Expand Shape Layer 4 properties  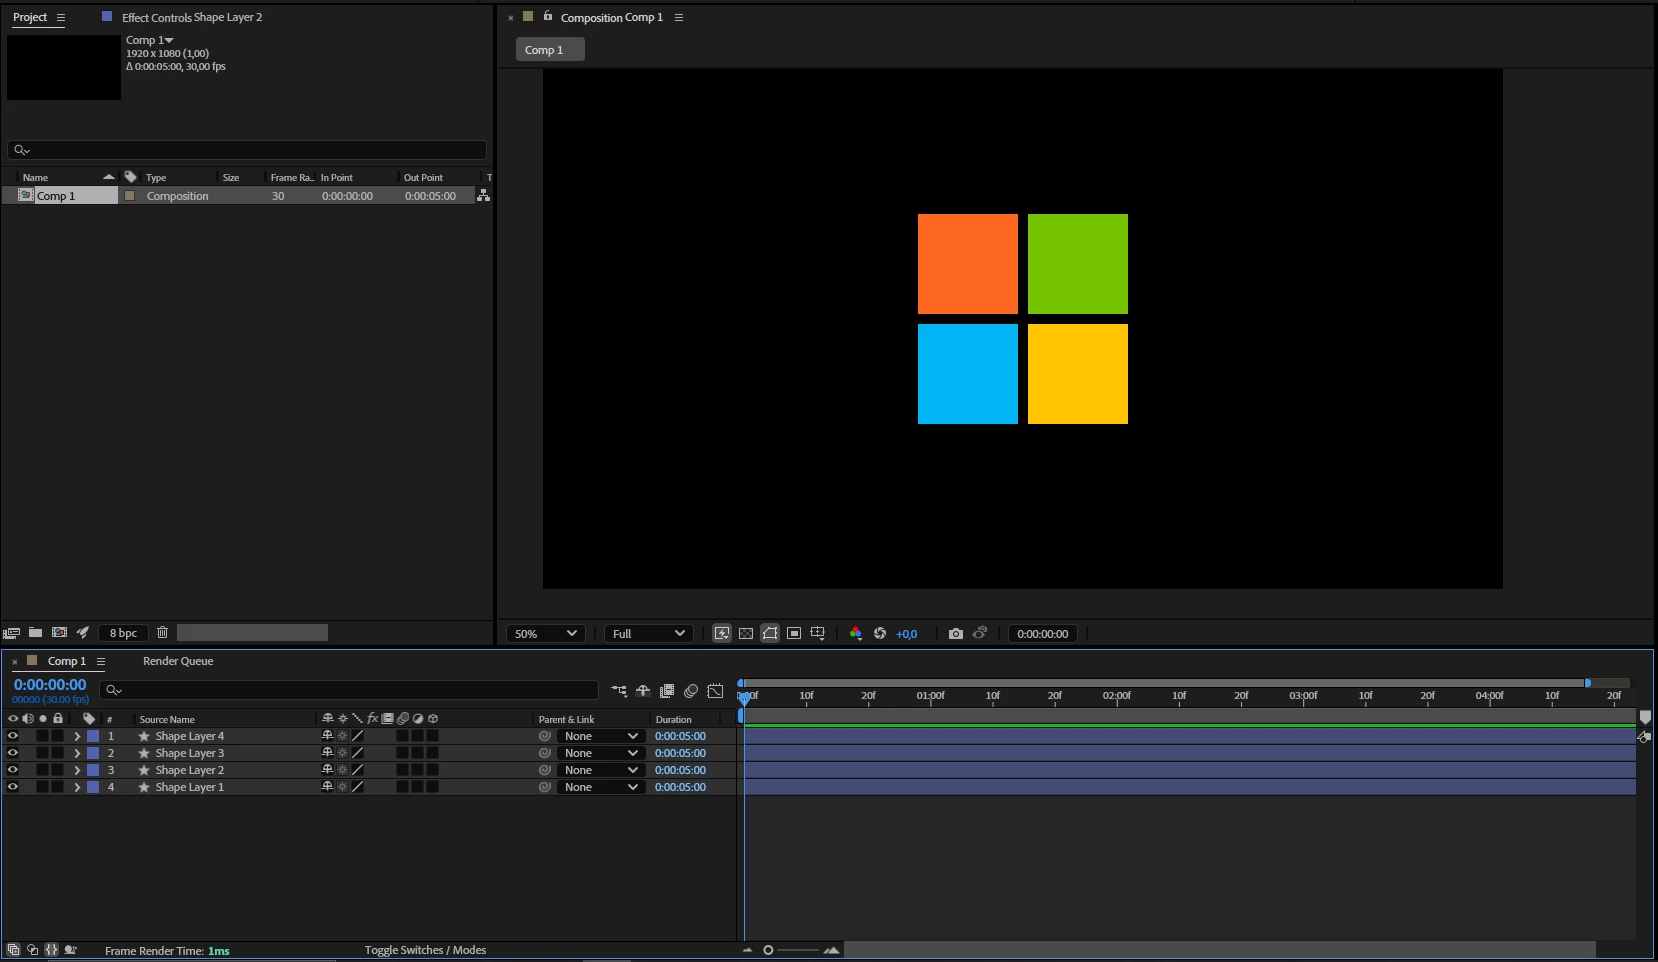[x=77, y=736]
